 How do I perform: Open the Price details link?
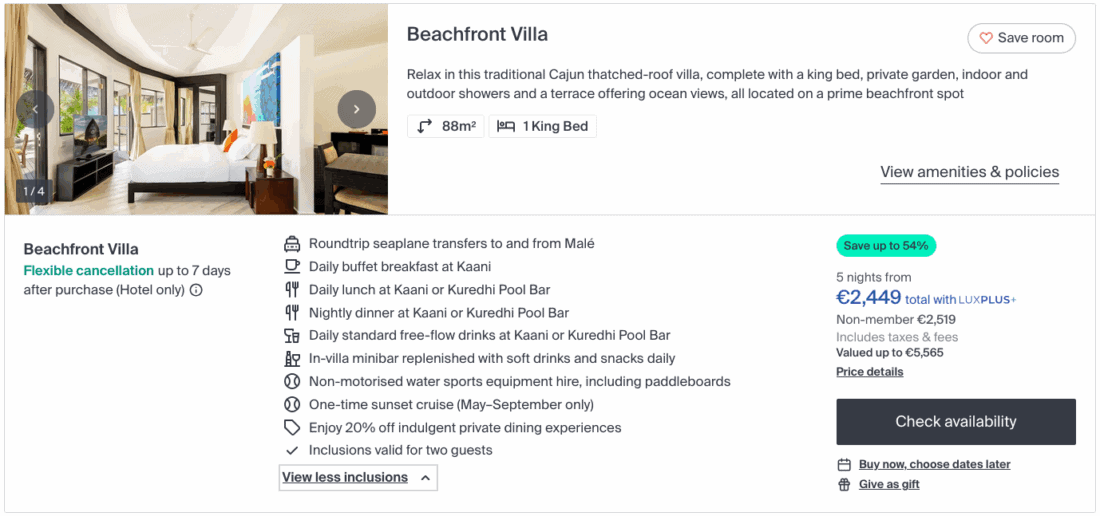pos(869,372)
